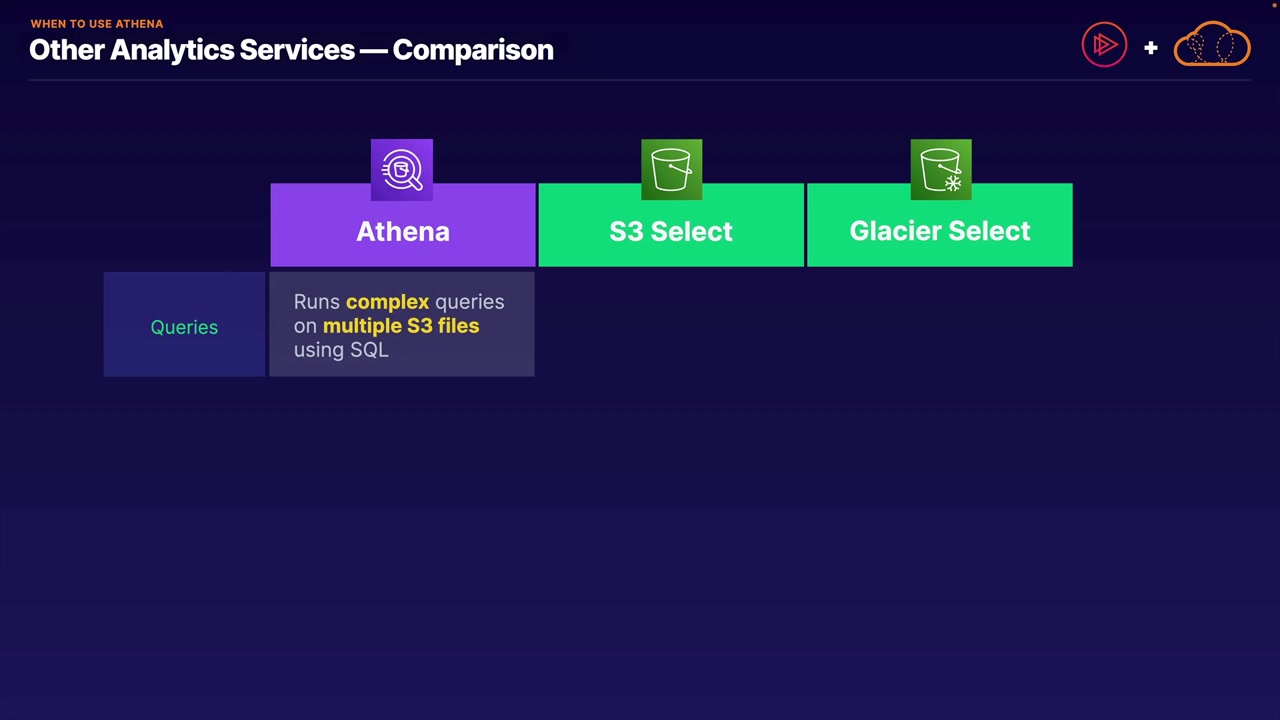Click the A Cloud Guru cloud logo

[x=1211, y=46]
